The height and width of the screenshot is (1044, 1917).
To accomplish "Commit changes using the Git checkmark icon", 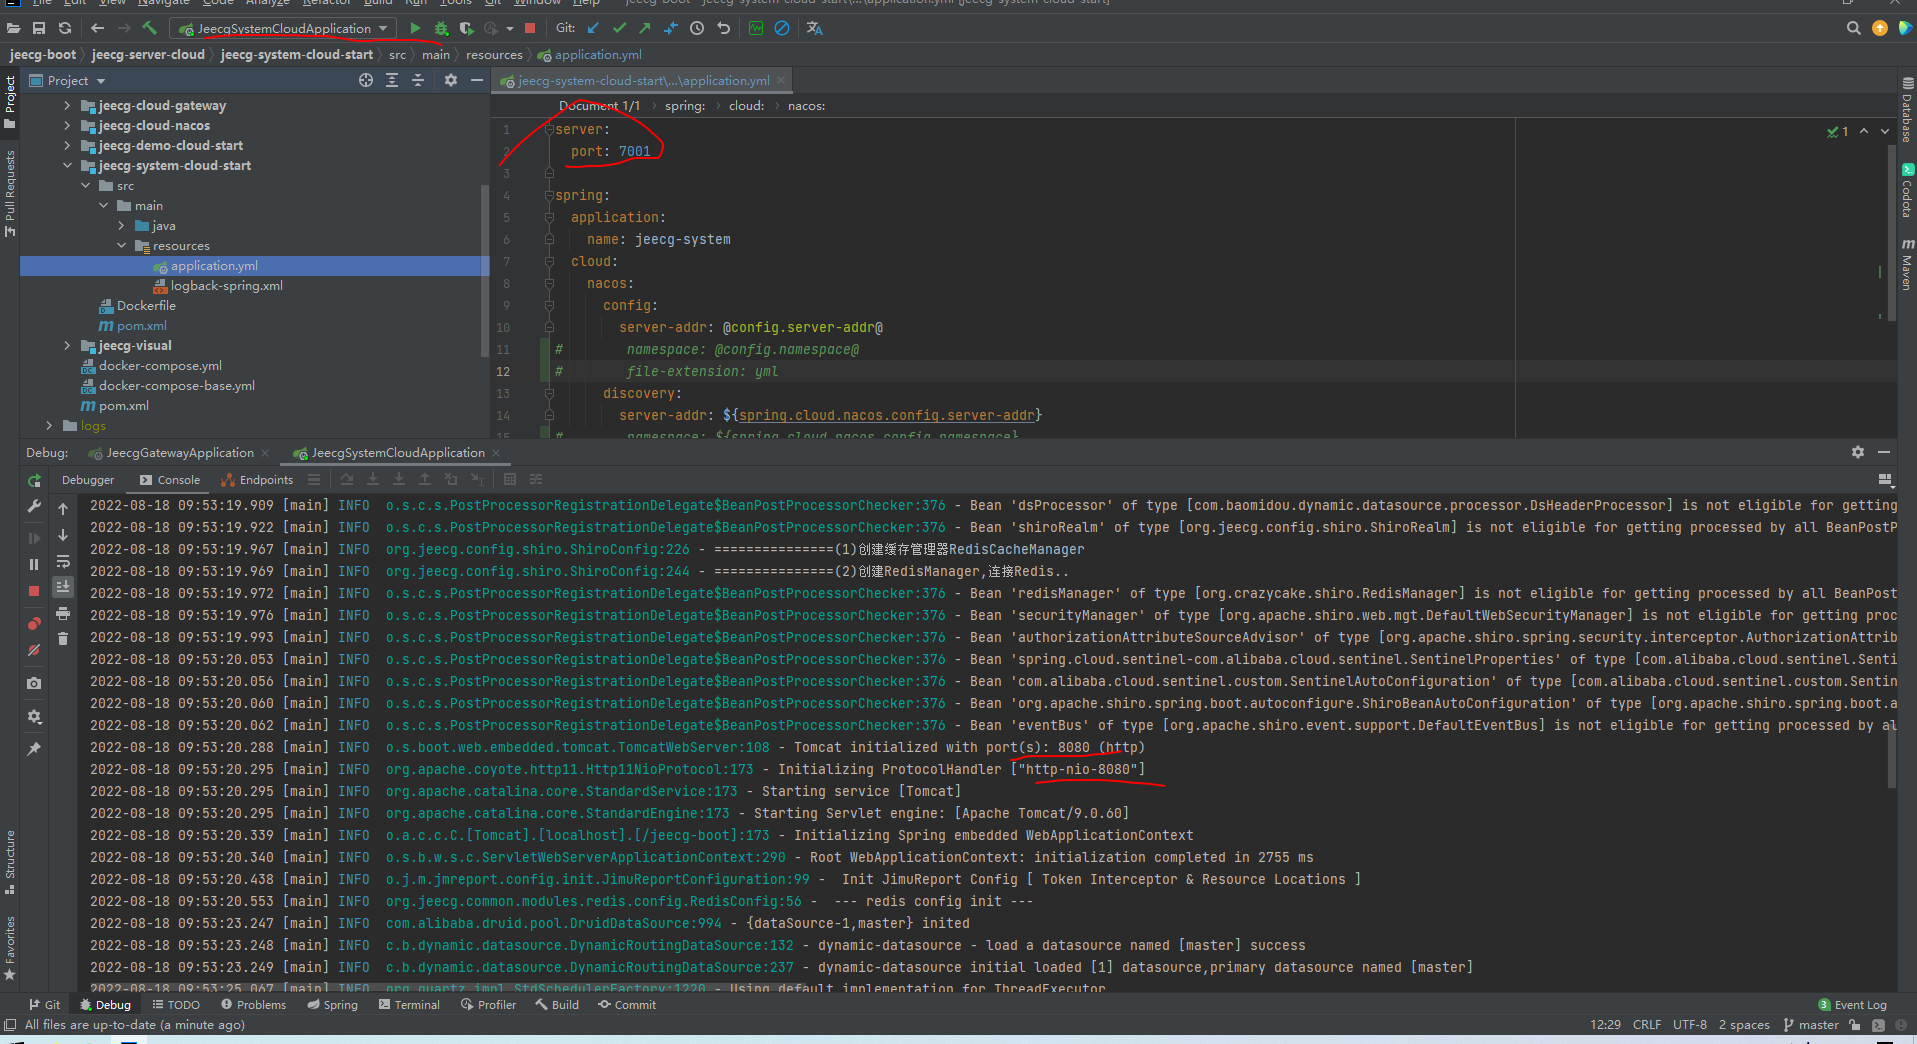I will point(620,28).
